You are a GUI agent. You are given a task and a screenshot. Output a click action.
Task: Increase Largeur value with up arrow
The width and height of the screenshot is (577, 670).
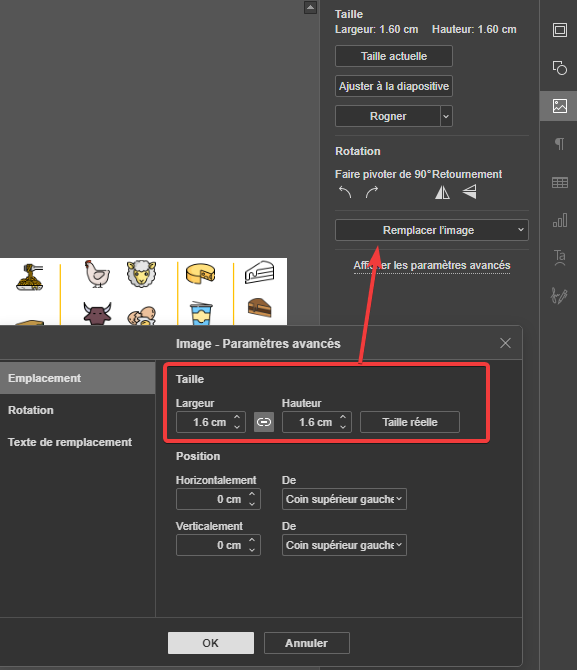pyautogui.click(x=237, y=417)
